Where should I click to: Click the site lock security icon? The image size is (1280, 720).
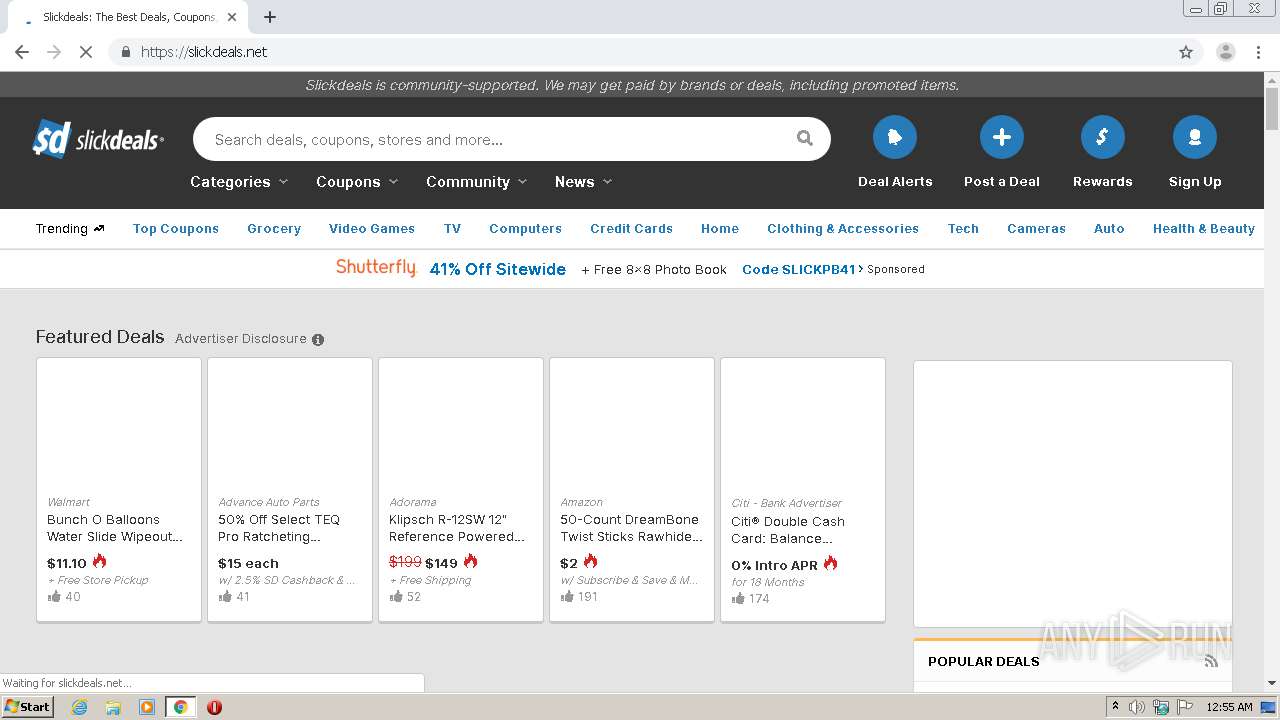(125, 52)
